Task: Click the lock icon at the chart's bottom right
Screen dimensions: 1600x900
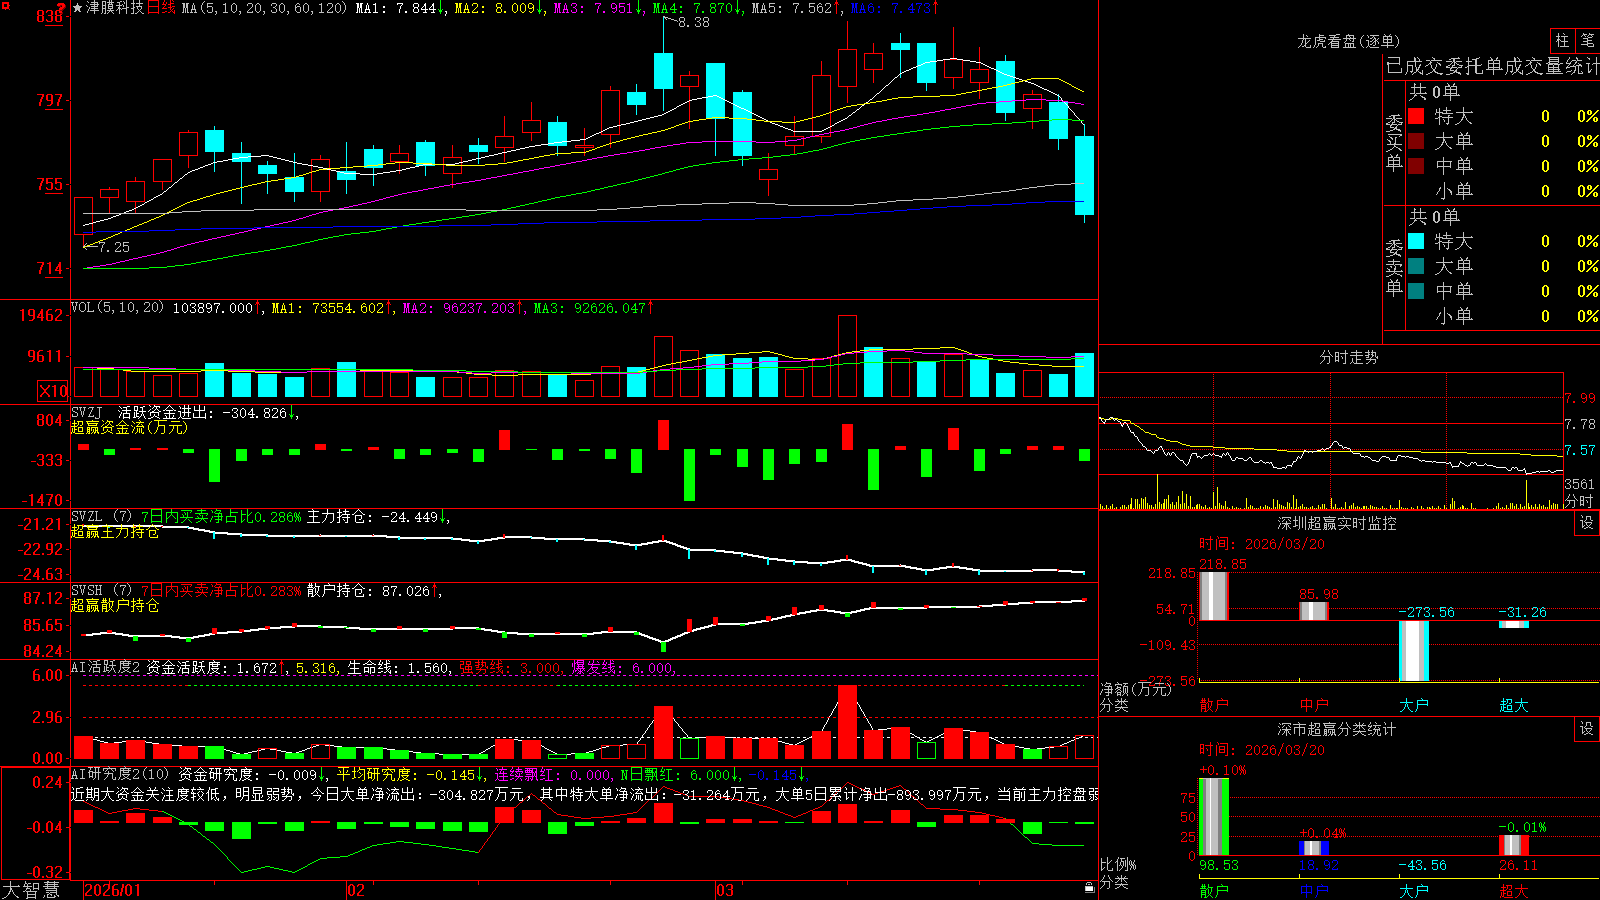Action: [x=1090, y=888]
